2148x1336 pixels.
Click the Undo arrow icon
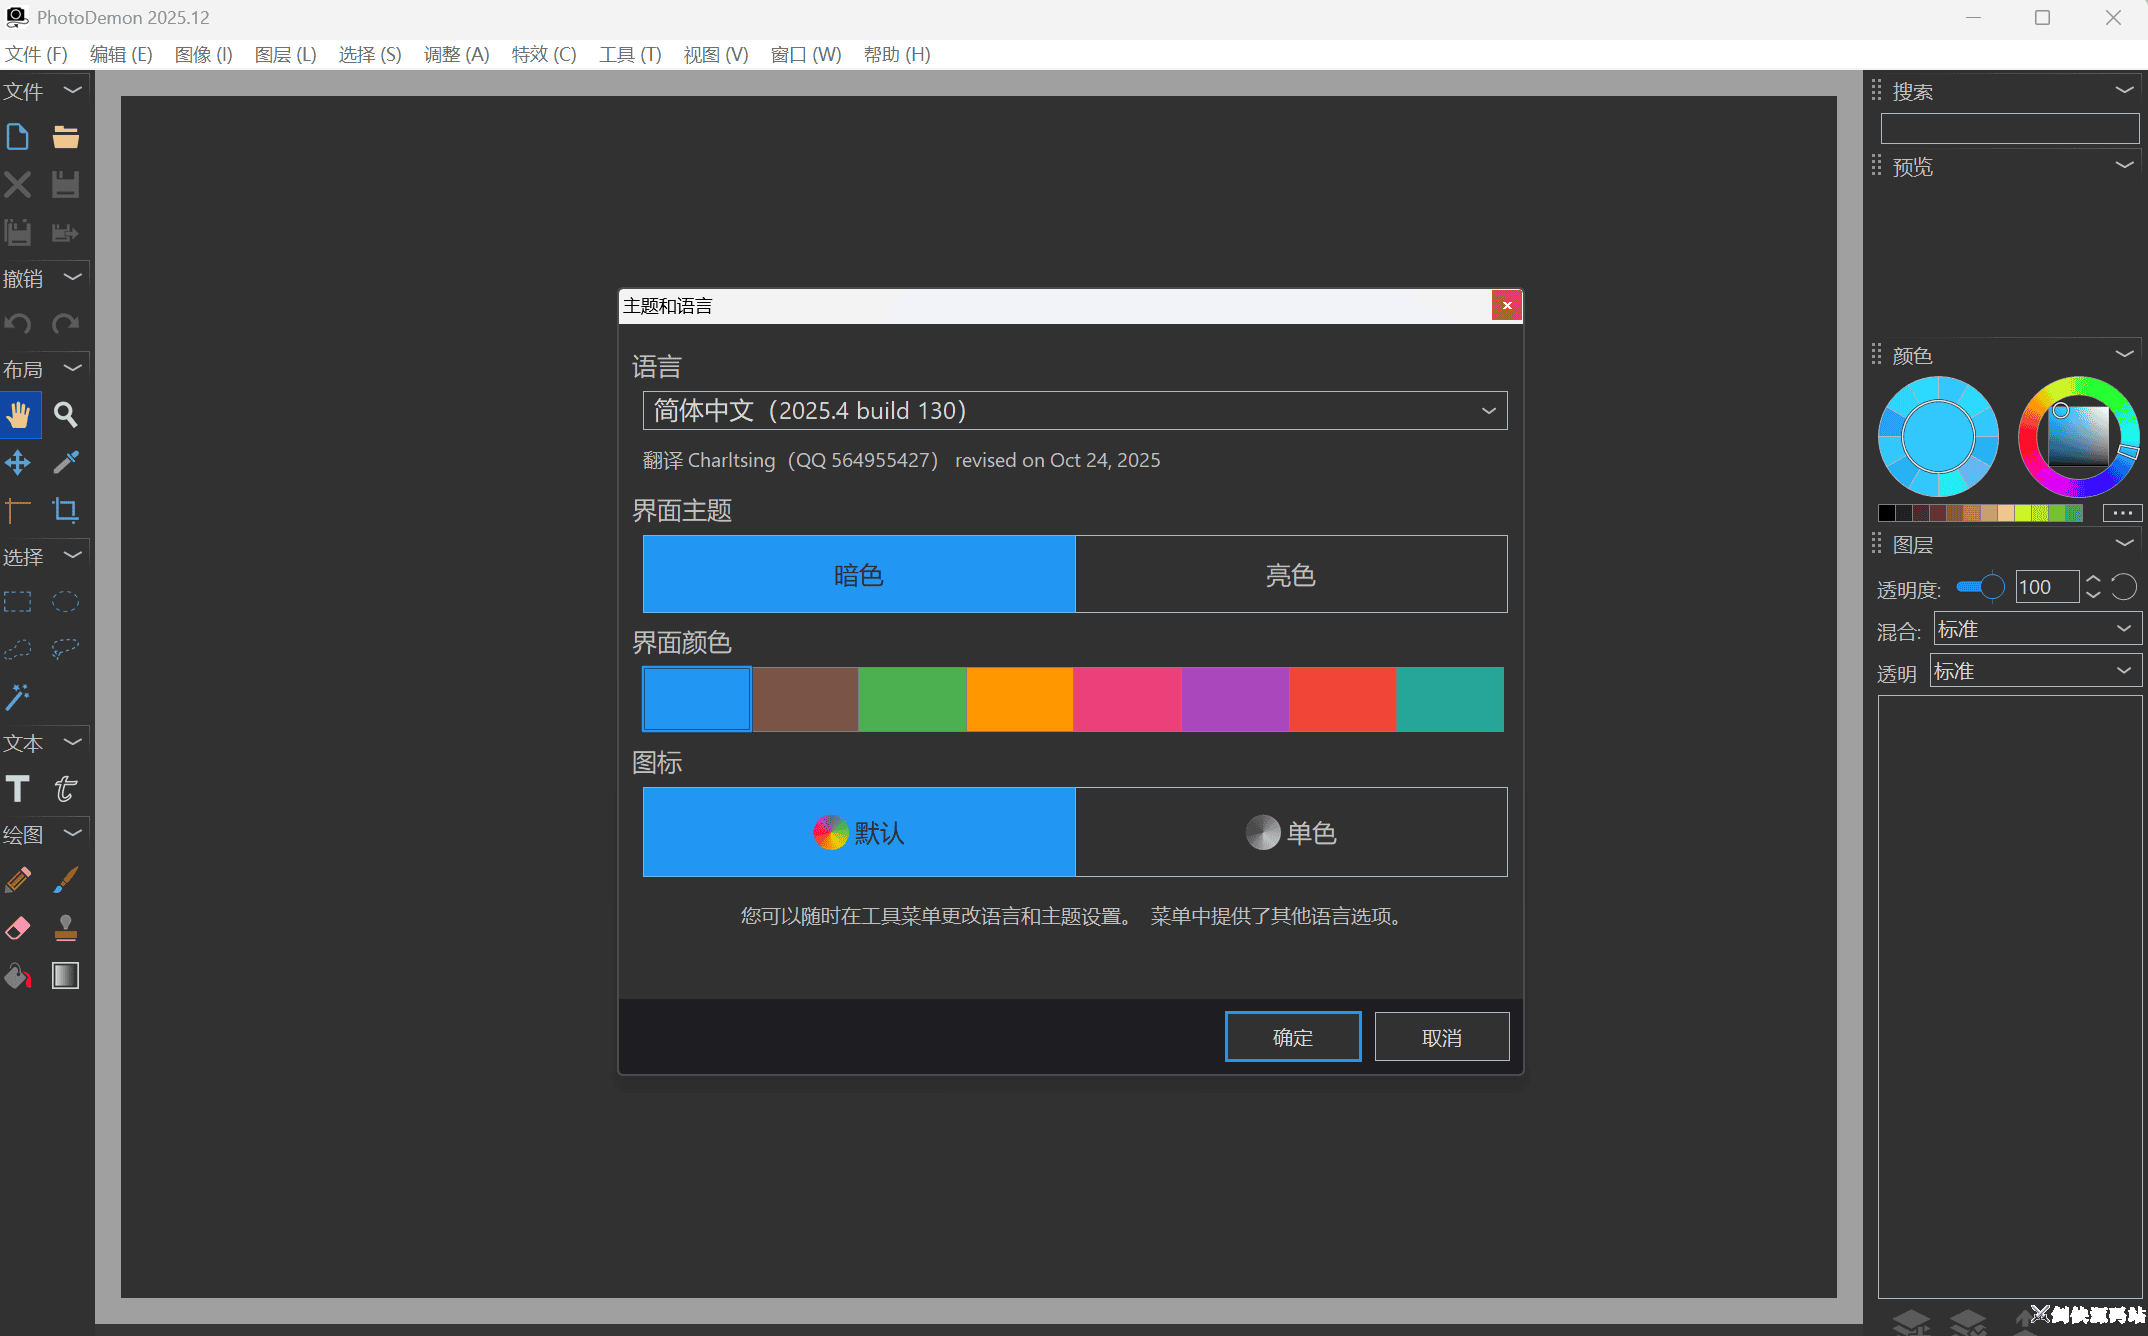click(x=18, y=324)
